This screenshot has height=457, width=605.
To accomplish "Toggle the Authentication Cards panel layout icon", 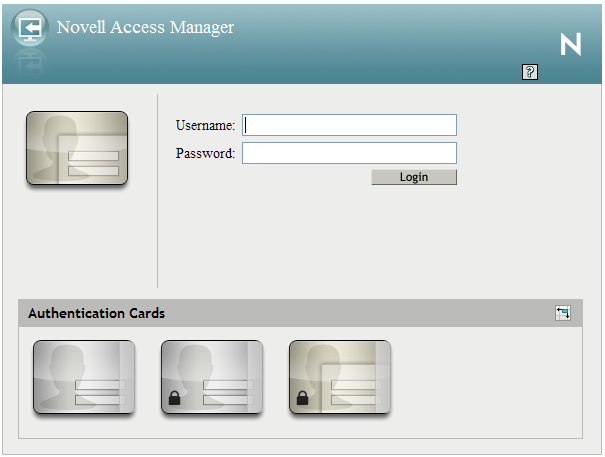I will pyautogui.click(x=563, y=313).
